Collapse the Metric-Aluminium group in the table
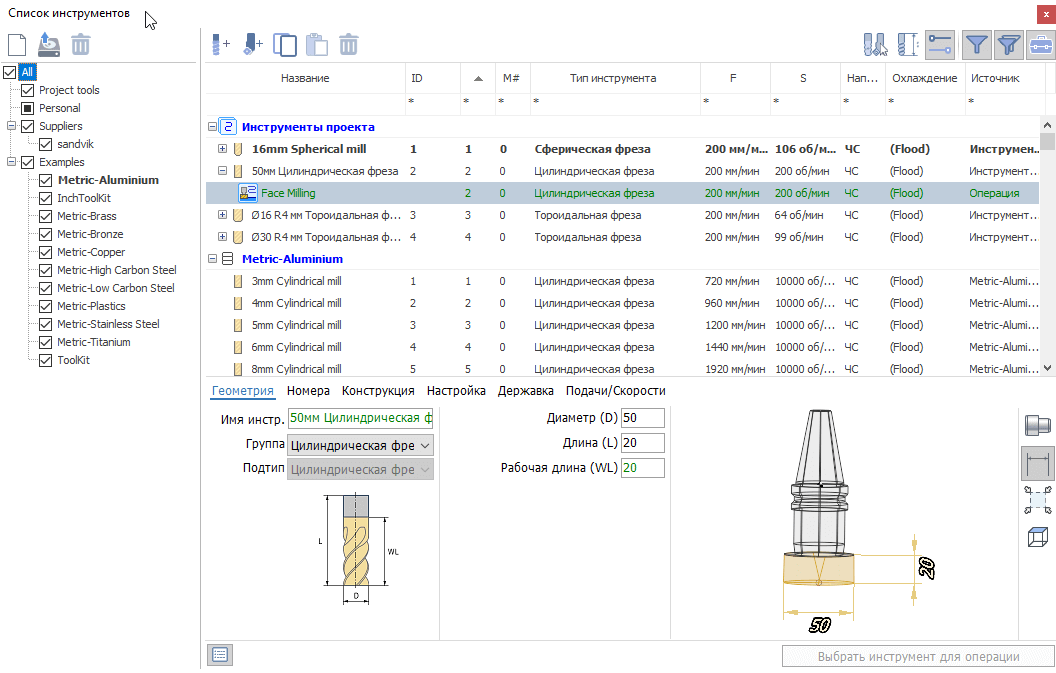The image size is (1056, 673). click(212, 259)
